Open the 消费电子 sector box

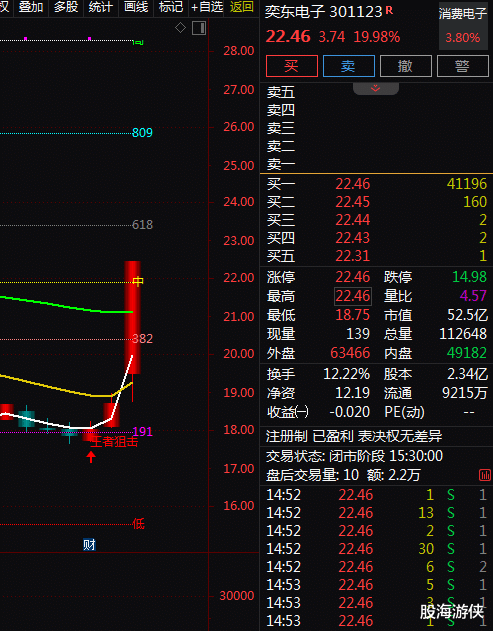[463, 26]
